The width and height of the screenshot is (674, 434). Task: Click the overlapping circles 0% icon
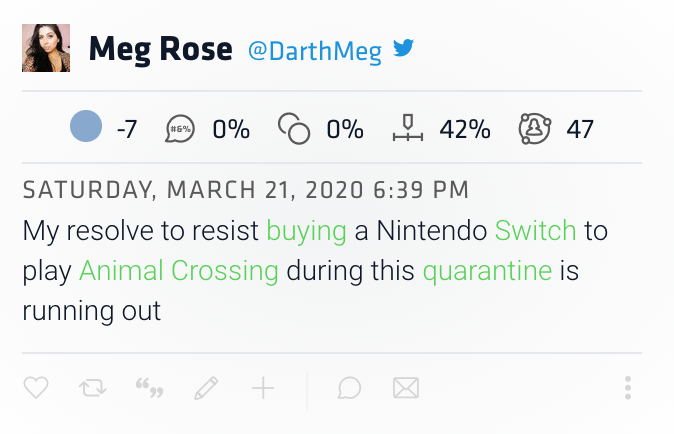tap(294, 129)
